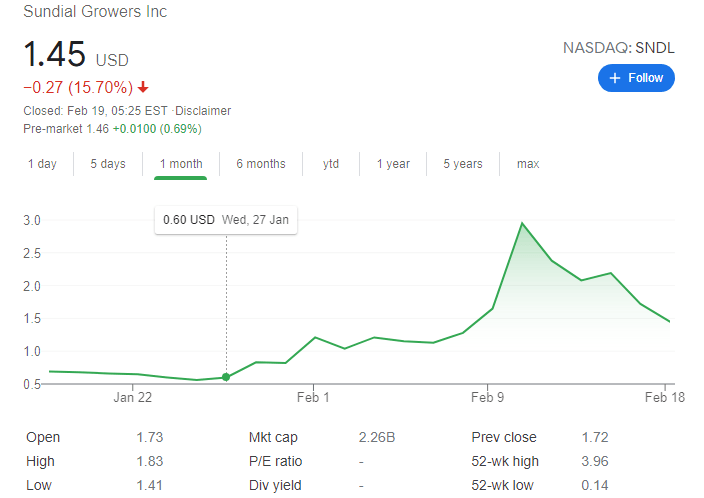The height and width of the screenshot is (498, 704).
Task: Select the 1 month range tab
Action: coord(181,164)
